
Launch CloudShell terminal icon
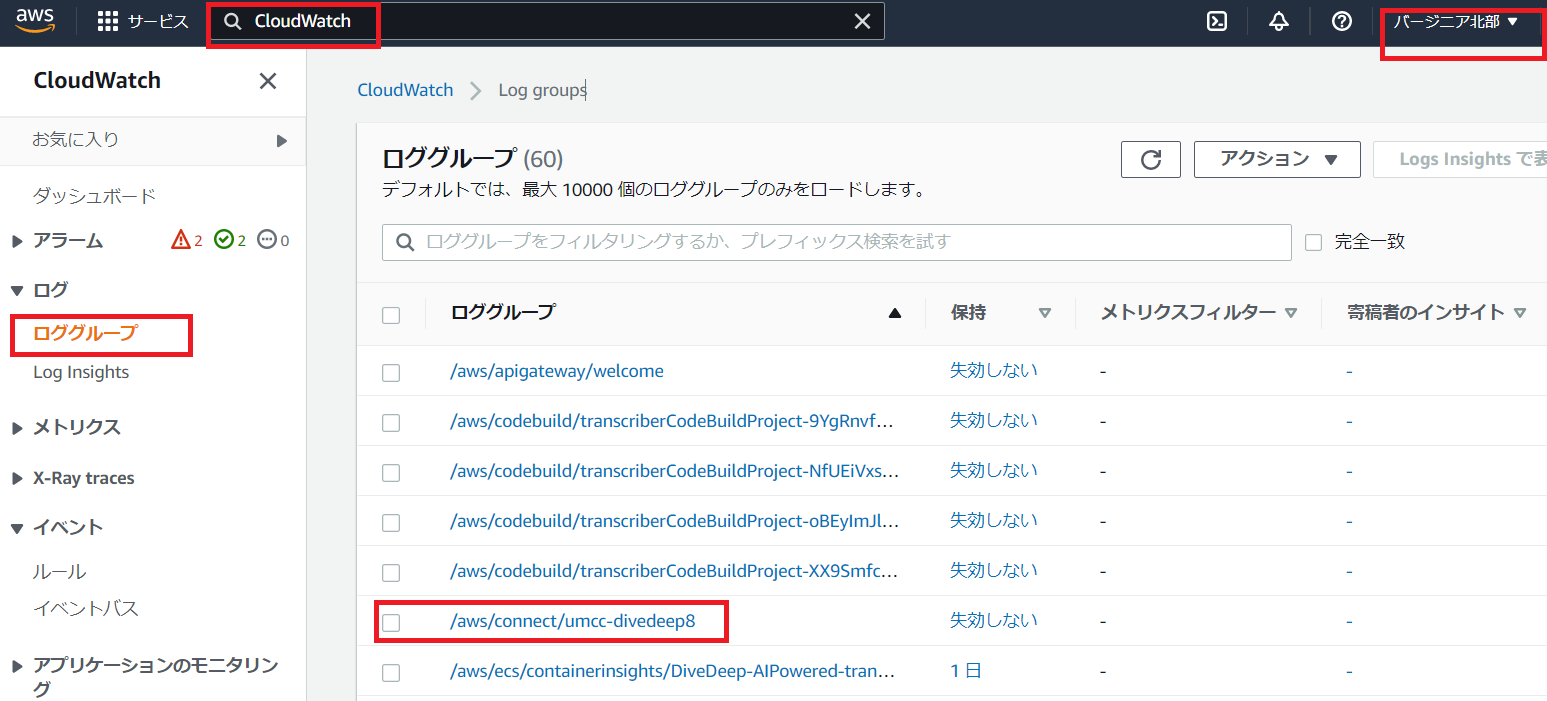(x=1217, y=22)
